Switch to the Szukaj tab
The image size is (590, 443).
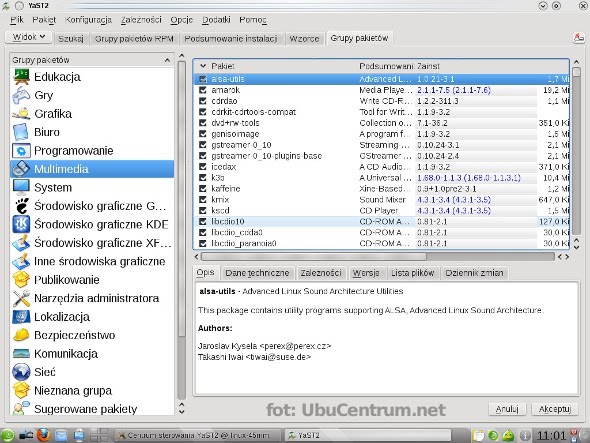coord(71,38)
